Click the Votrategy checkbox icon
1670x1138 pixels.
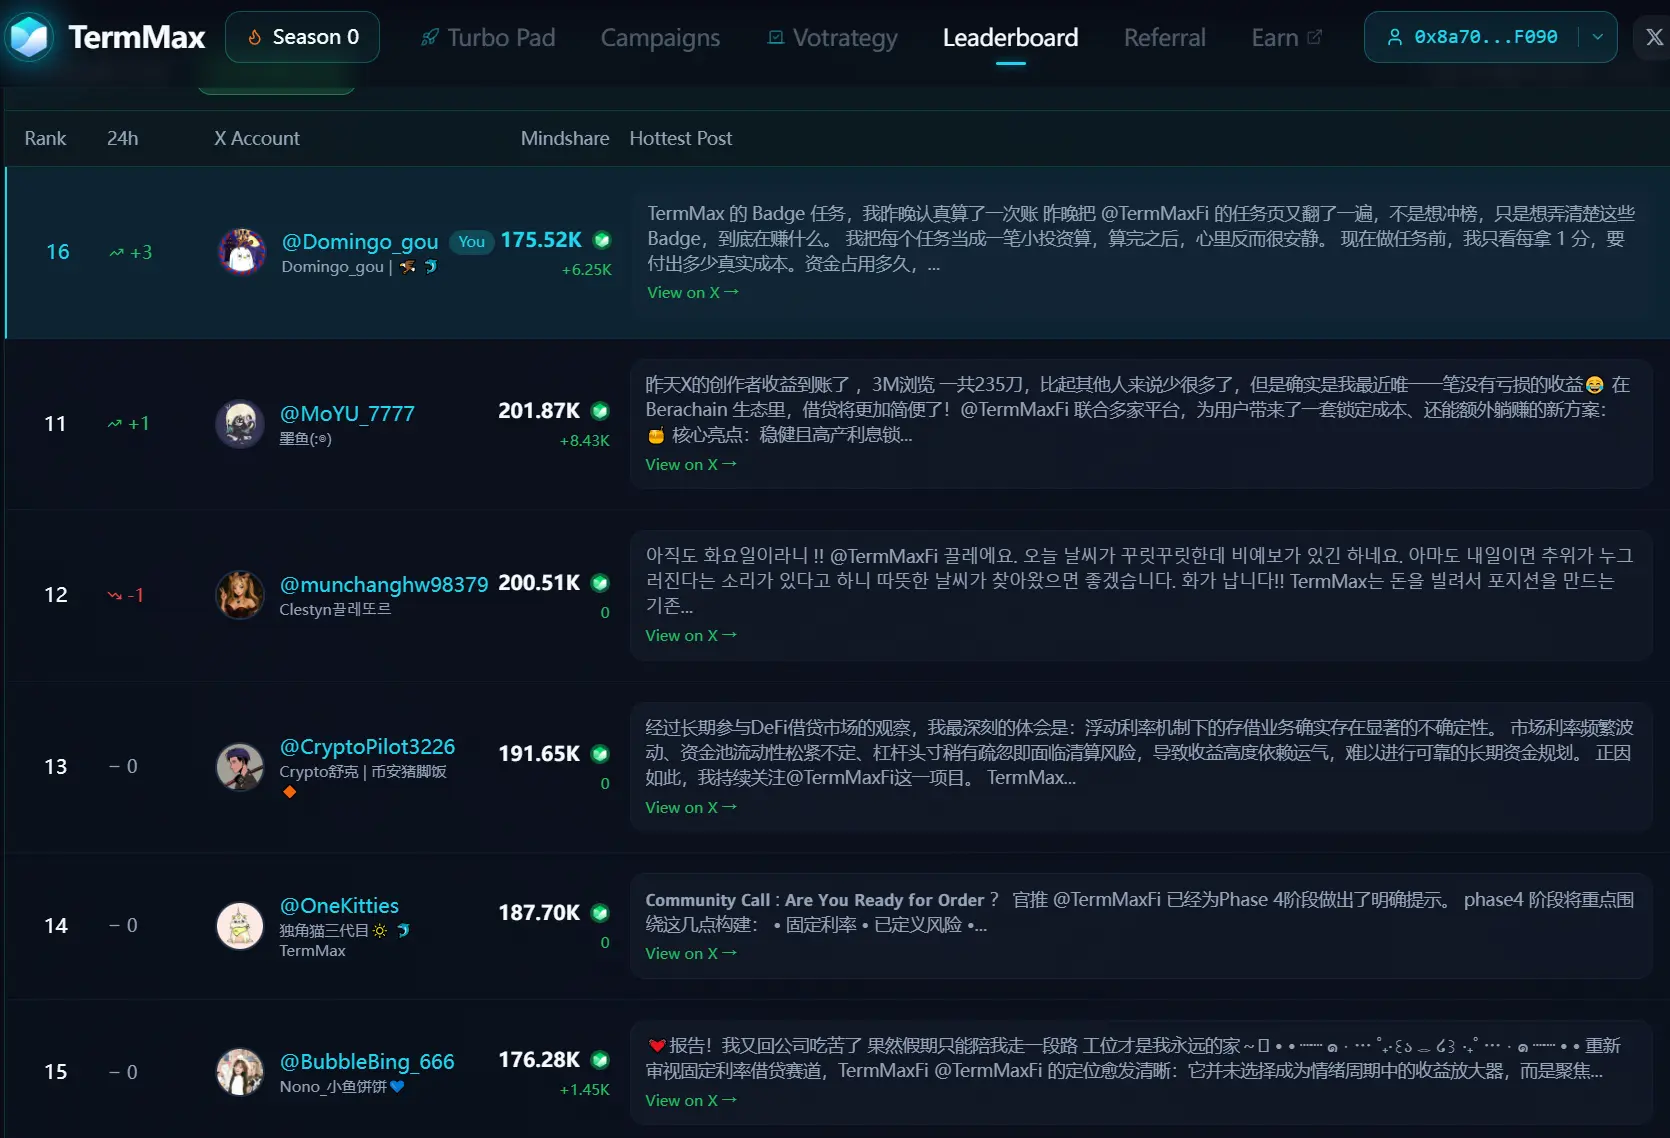(x=775, y=38)
